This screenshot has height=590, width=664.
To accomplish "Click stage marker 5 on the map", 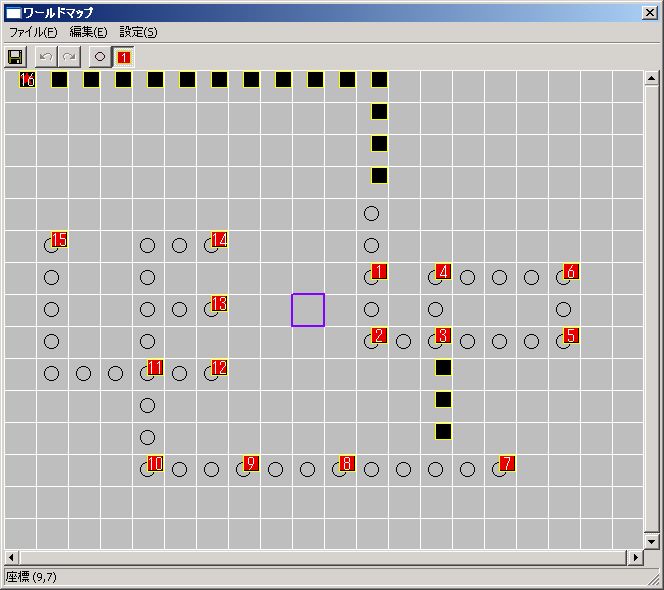I will (x=571, y=335).
